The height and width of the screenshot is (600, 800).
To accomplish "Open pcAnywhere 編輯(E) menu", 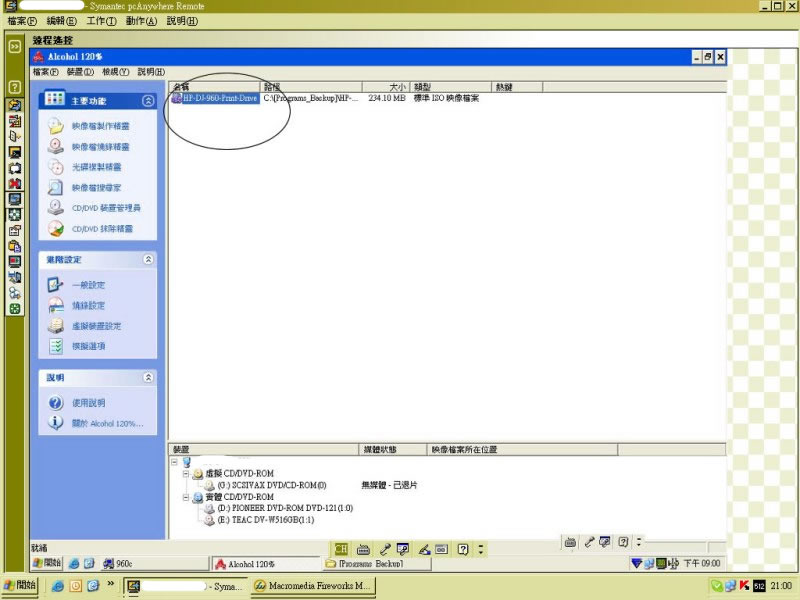I will [61, 21].
